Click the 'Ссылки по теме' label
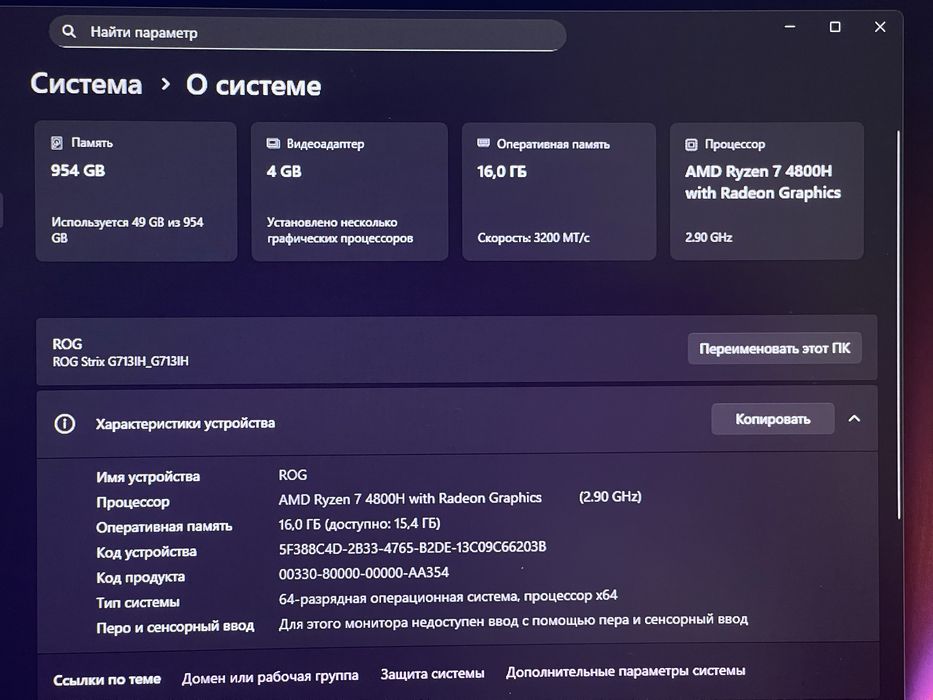933x700 pixels. (x=107, y=680)
